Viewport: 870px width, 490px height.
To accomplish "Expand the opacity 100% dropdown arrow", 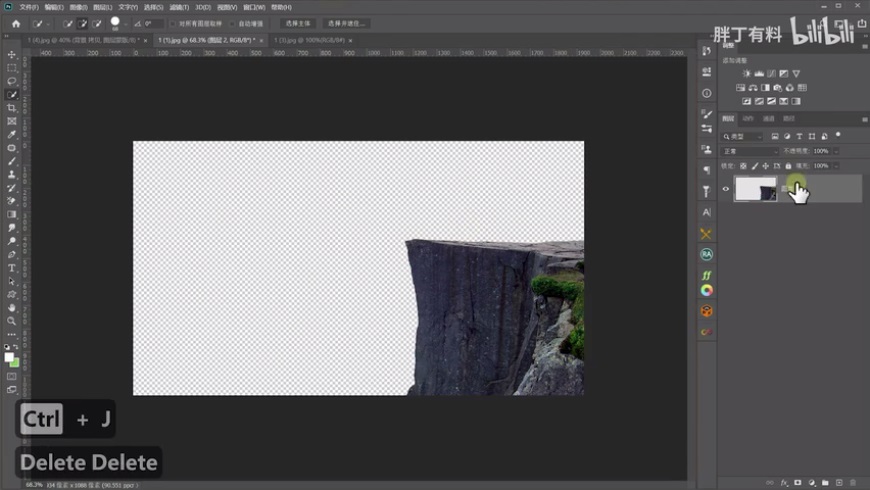I will pyautogui.click(x=836, y=151).
